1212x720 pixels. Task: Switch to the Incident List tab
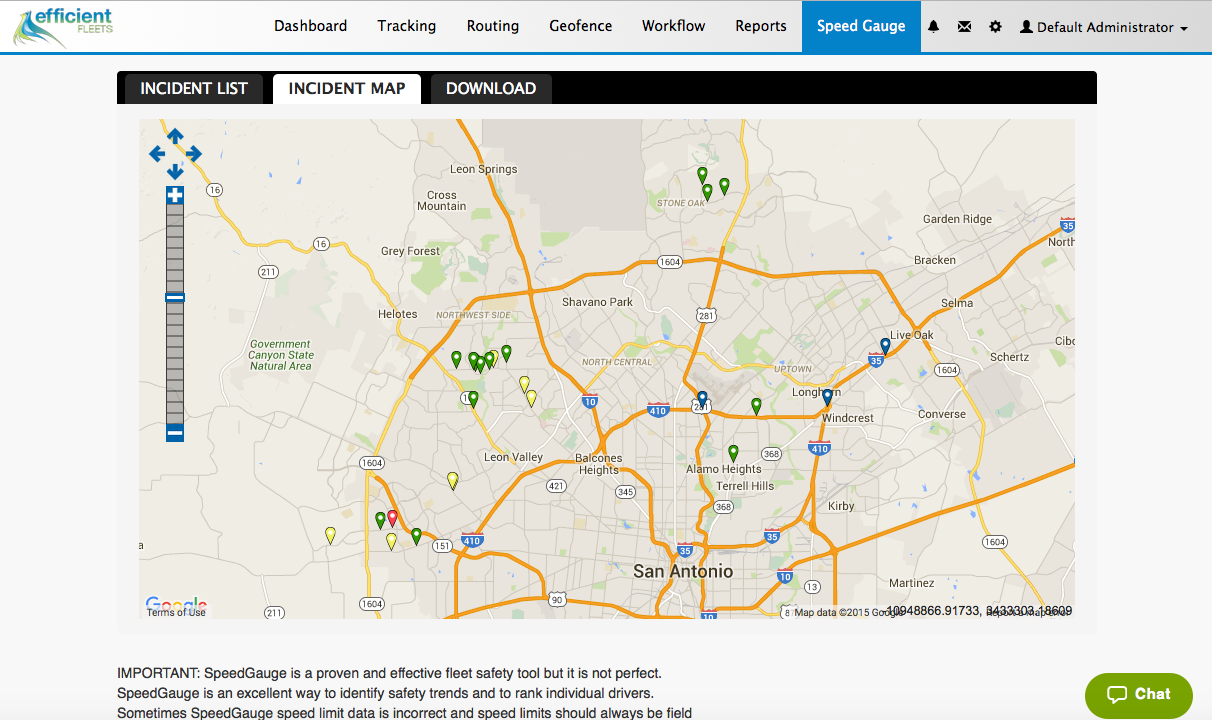pos(194,88)
